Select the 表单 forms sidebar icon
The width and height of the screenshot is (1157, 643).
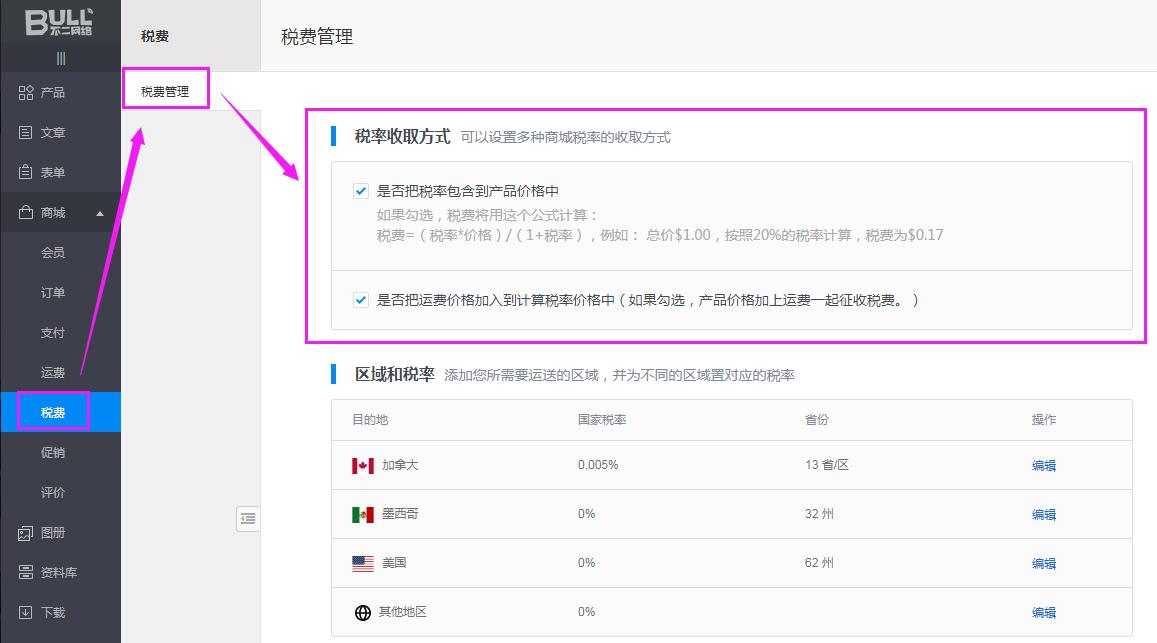(26, 172)
